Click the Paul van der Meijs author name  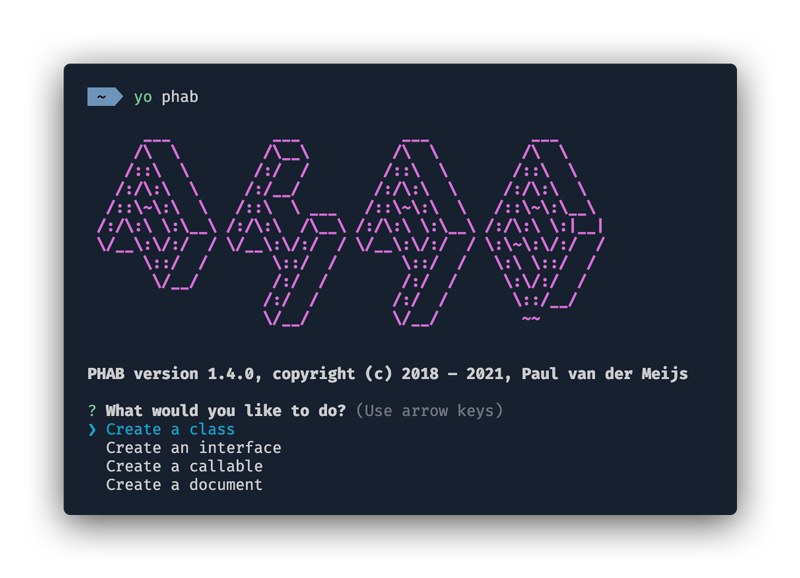pos(605,374)
